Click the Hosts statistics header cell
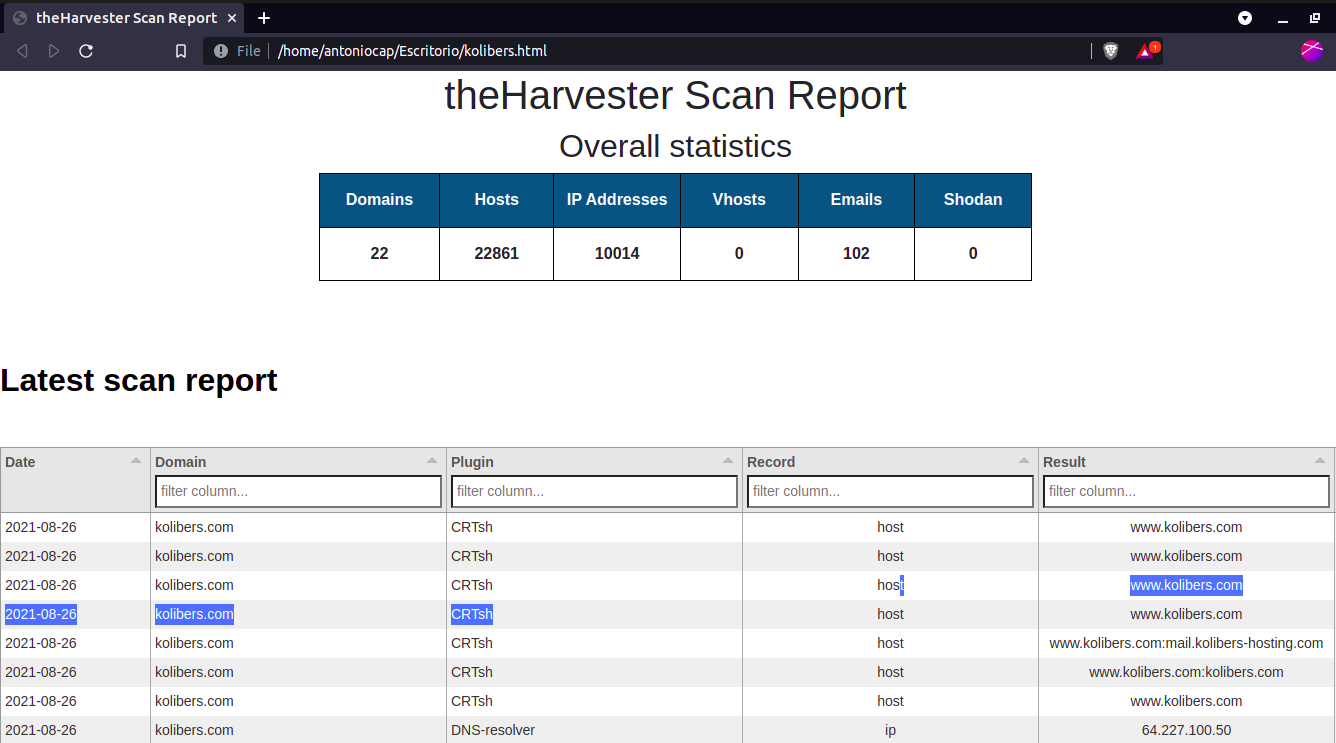The width and height of the screenshot is (1336, 743). tap(496, 200)
